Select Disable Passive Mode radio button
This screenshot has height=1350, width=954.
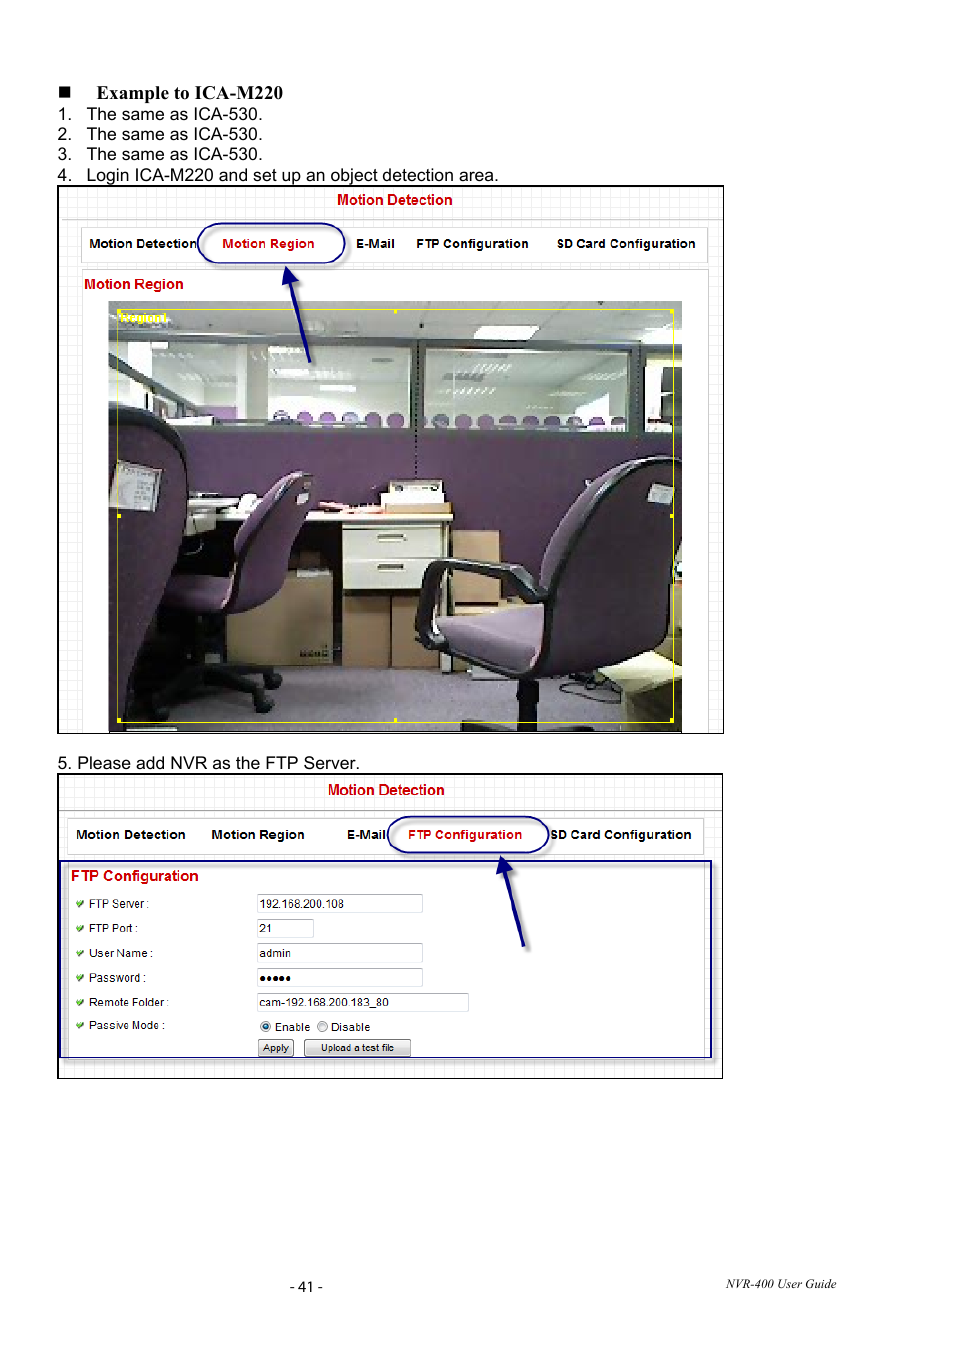322,1027
